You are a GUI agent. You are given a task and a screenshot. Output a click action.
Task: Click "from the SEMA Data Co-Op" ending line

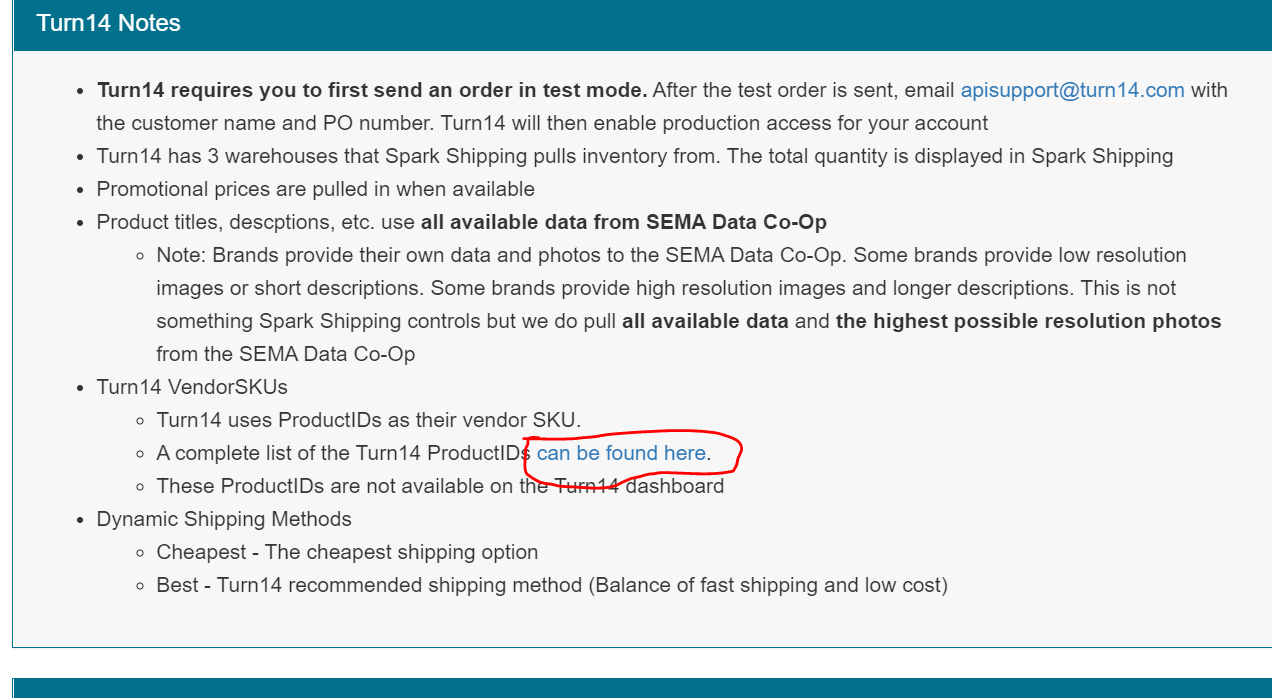point(285,354)
